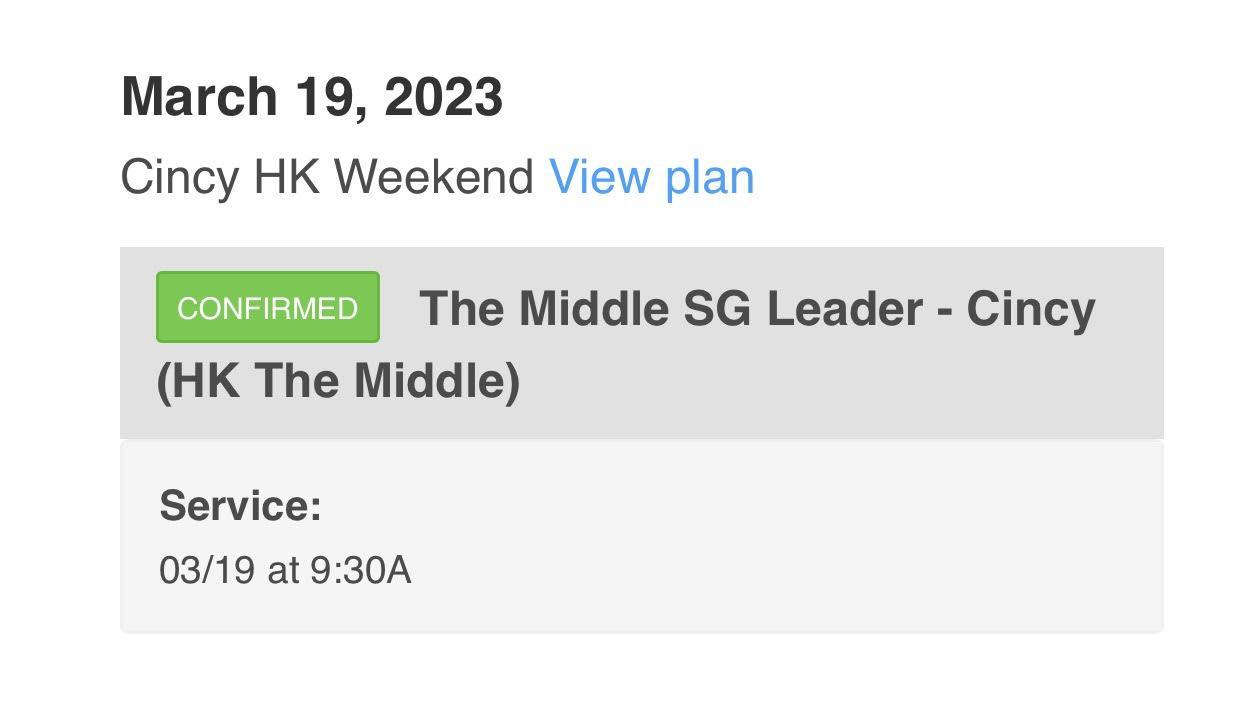Screen dimensions: 1260x701
Task: Click the 03/19 date under Service
Action: pos(205,570)
